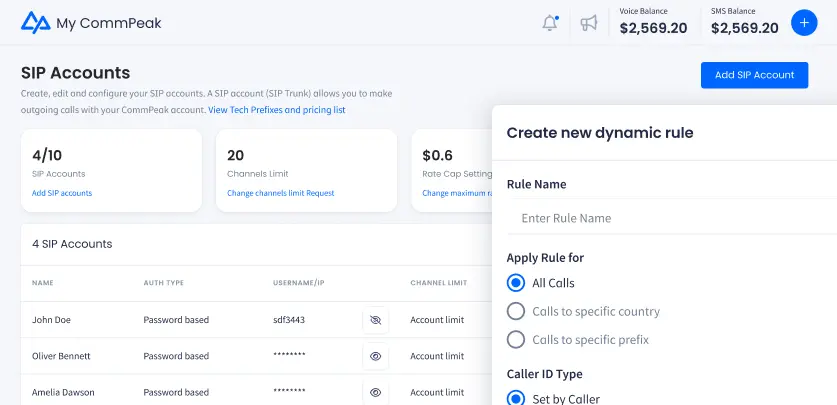Click the SMS Balance amount

(744, 28)
